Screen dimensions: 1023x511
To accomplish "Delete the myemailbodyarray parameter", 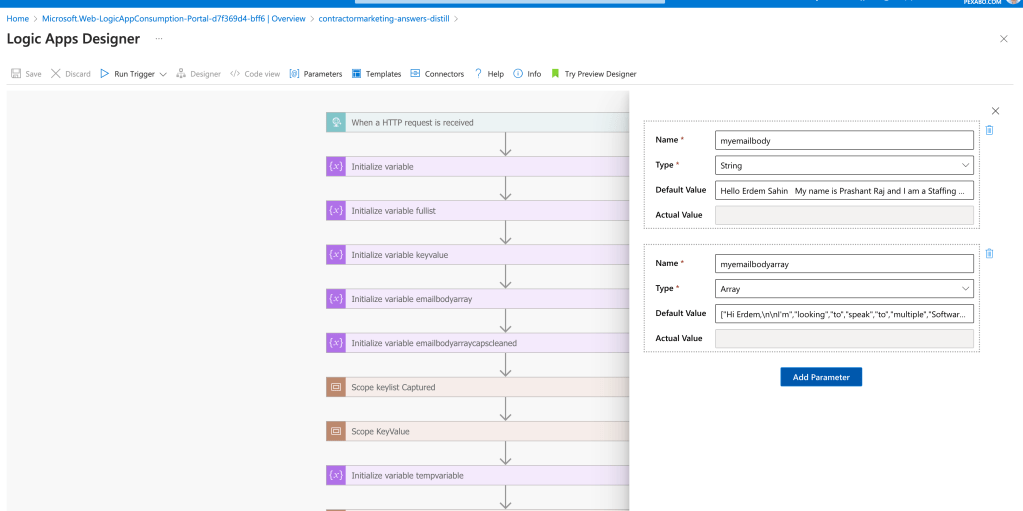I will (x=989, y=253).
